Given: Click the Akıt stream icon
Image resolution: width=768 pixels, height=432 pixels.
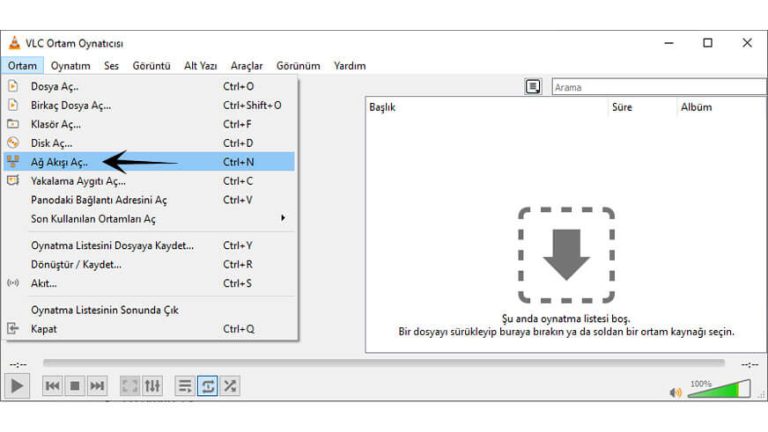Looking at the screenshot, I should 13,283.
